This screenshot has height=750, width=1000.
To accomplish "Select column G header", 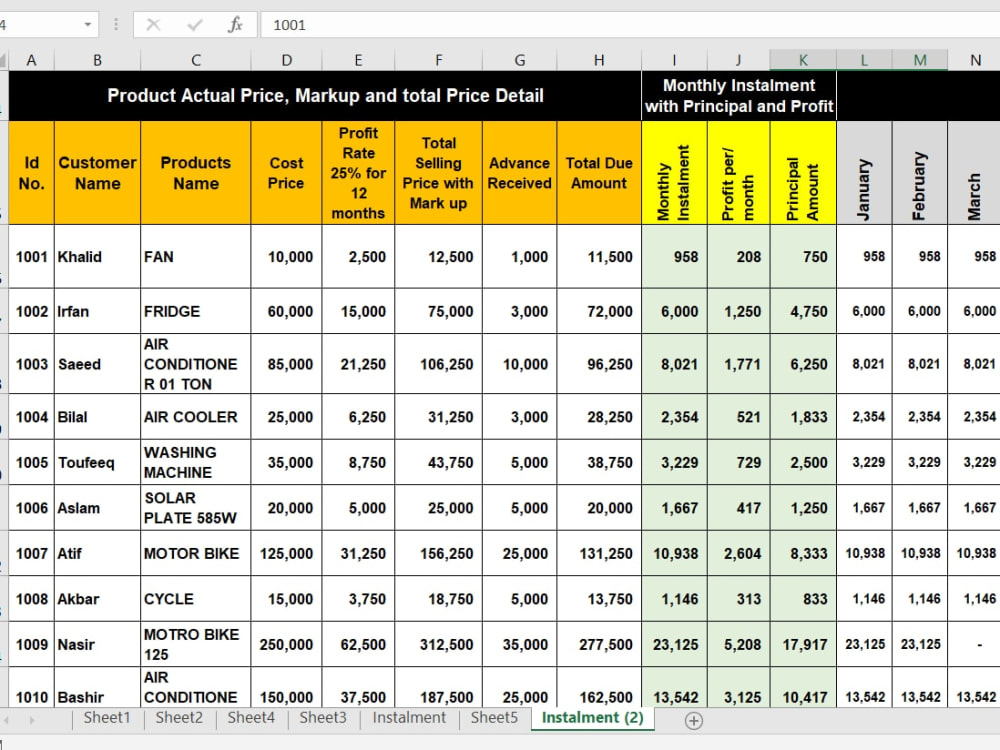I will pyautogui.click(x=520, y=61).
